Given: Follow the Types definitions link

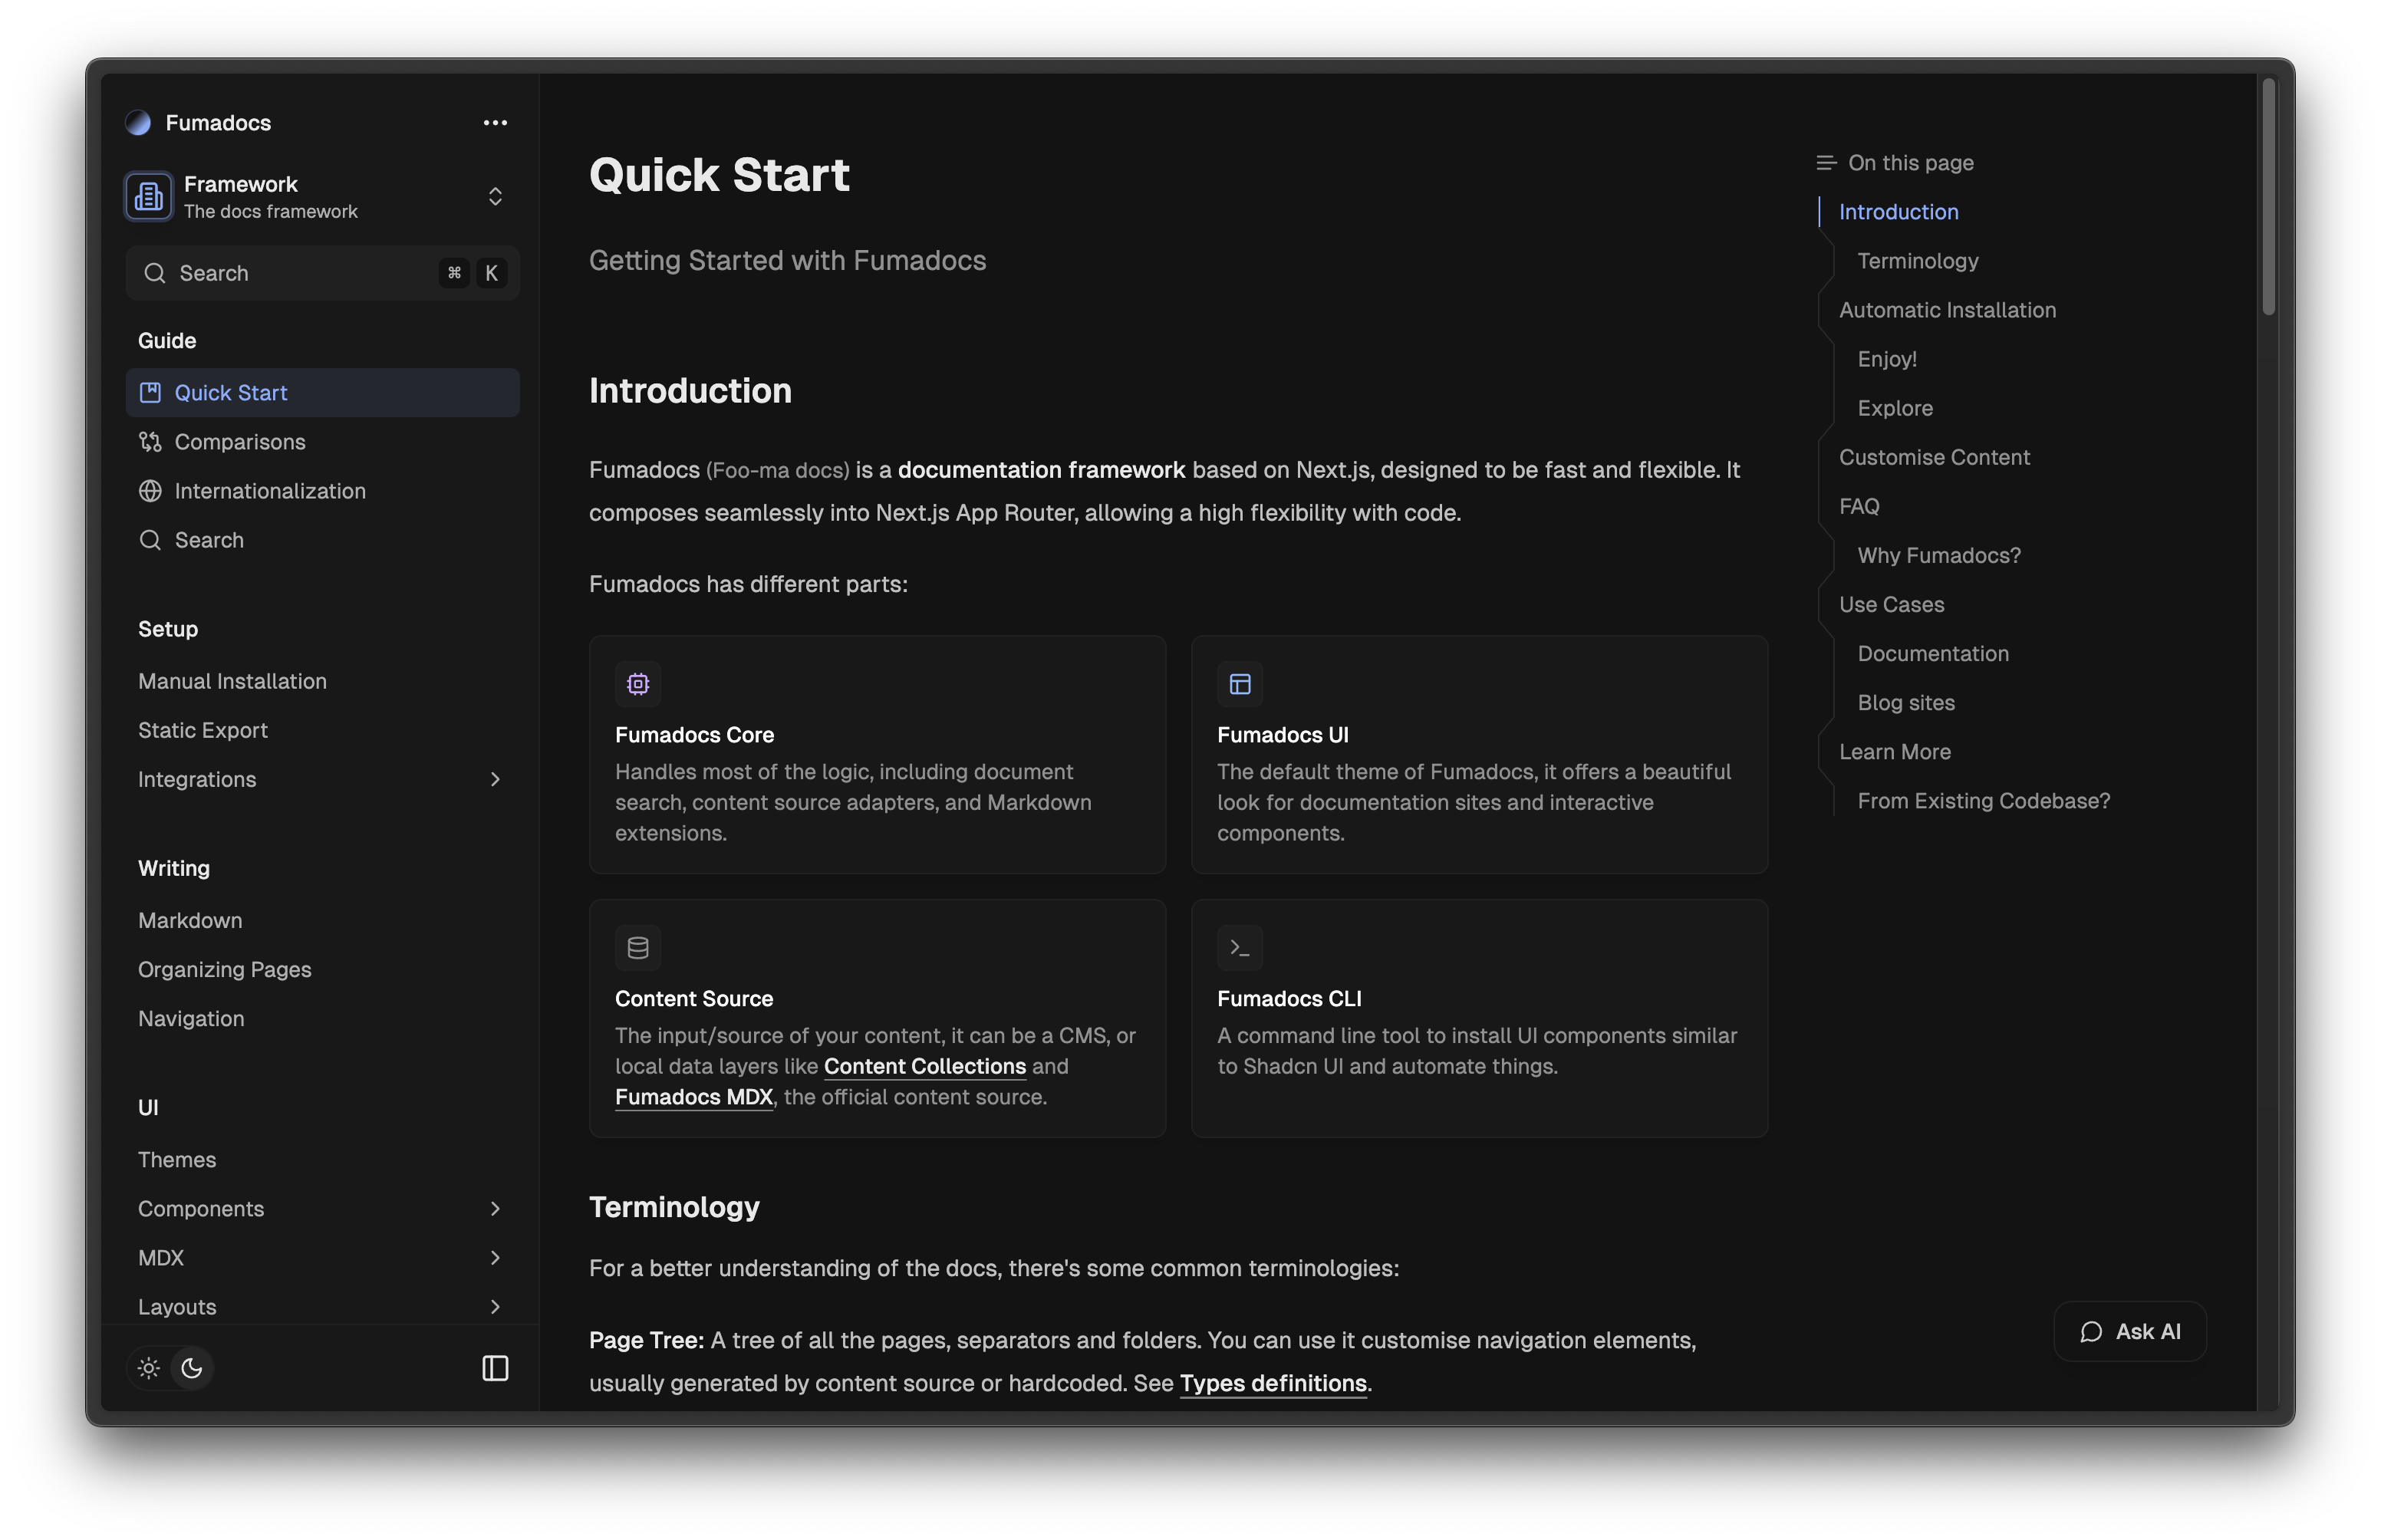Looking at the screenshot, I should (x=1273, y=1383).
